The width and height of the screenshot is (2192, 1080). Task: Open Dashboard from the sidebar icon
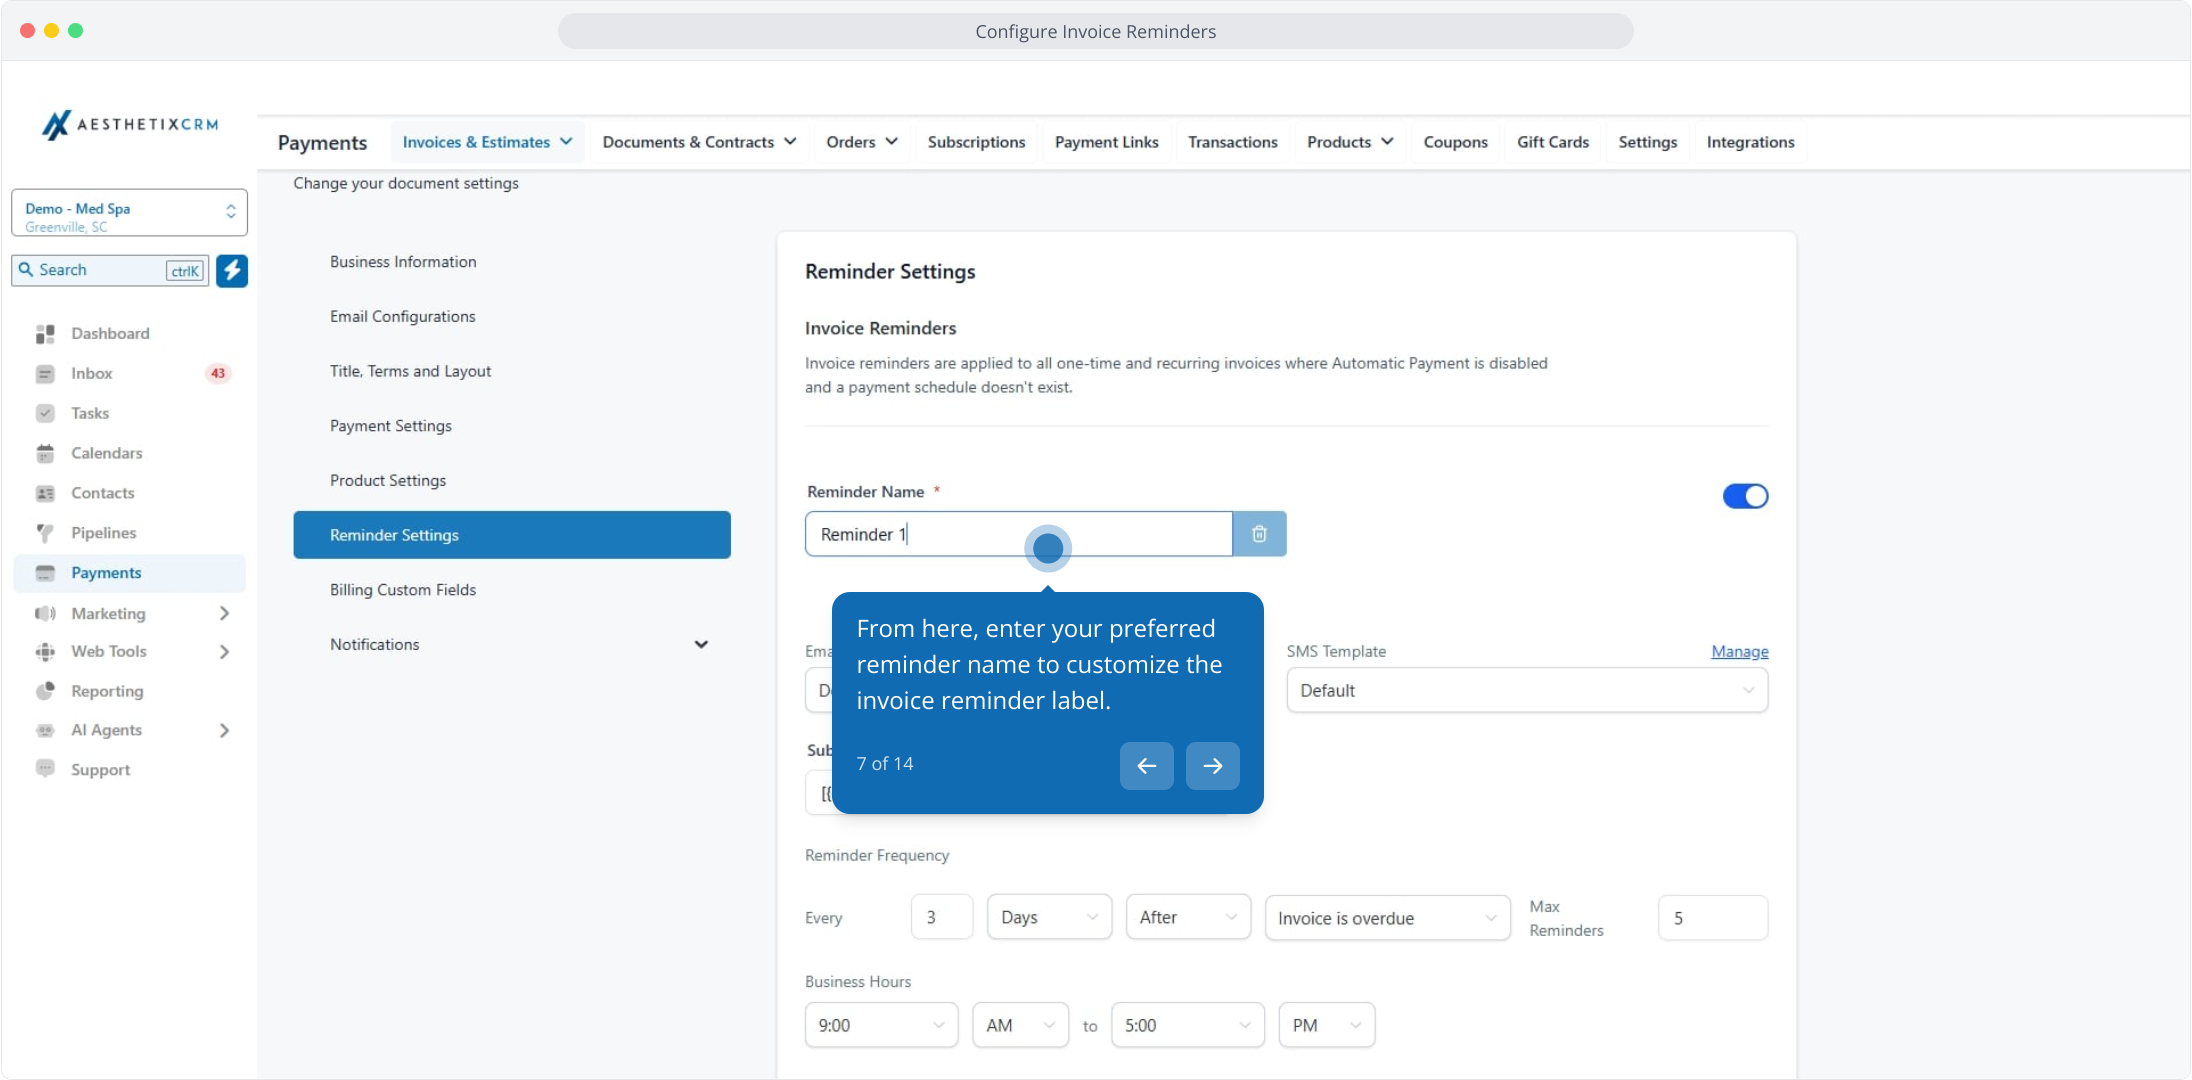tap(45, 333)
